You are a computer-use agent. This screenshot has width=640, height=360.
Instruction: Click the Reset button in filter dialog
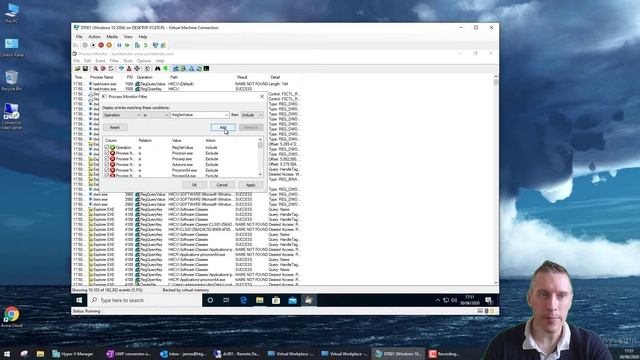tap(115, 127)
